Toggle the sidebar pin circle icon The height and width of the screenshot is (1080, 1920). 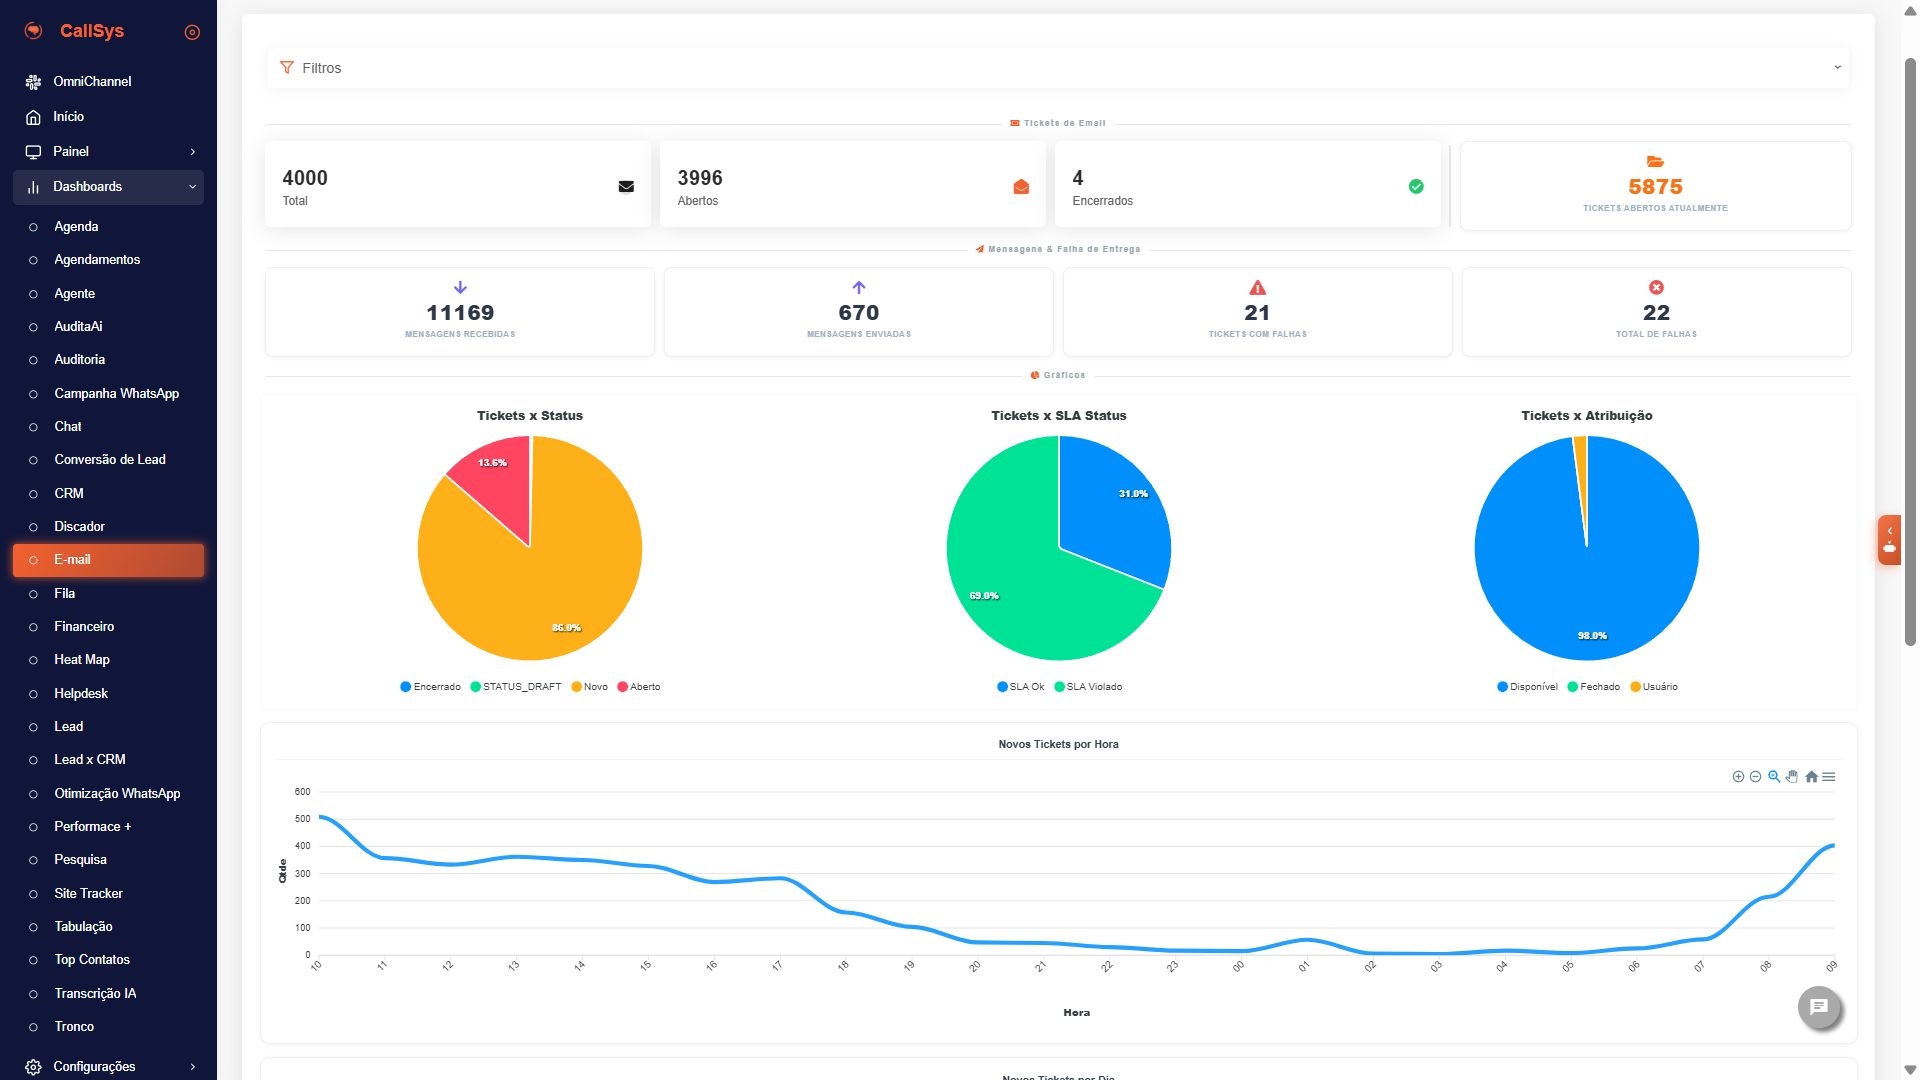[192, 32]
